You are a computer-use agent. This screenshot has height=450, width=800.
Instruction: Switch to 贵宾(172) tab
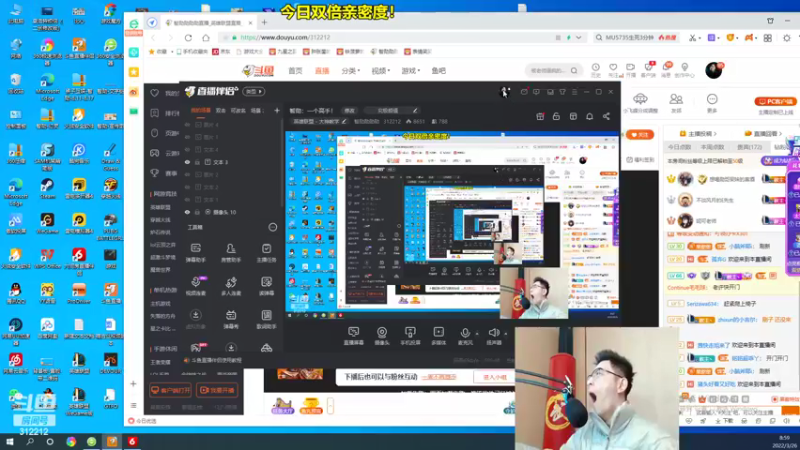coord(749,147)
